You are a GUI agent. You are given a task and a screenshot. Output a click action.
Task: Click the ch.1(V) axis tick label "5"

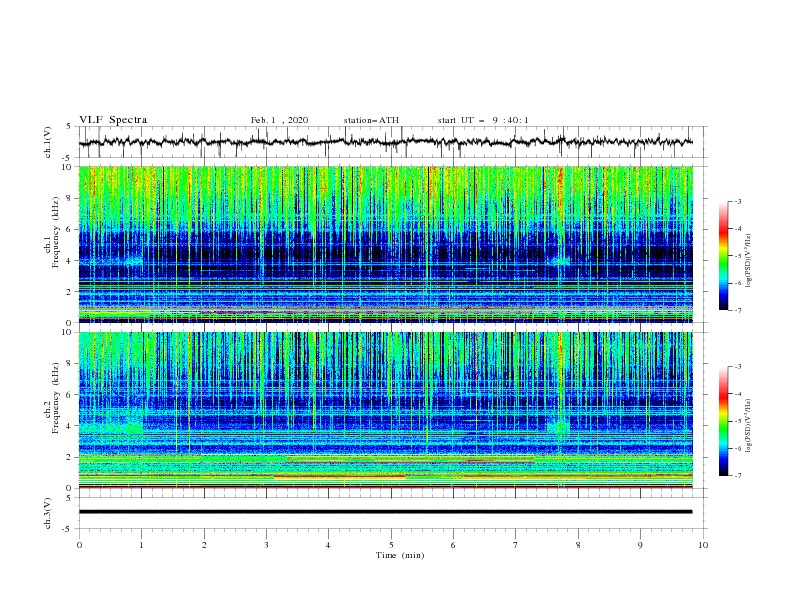coord(69,127)
